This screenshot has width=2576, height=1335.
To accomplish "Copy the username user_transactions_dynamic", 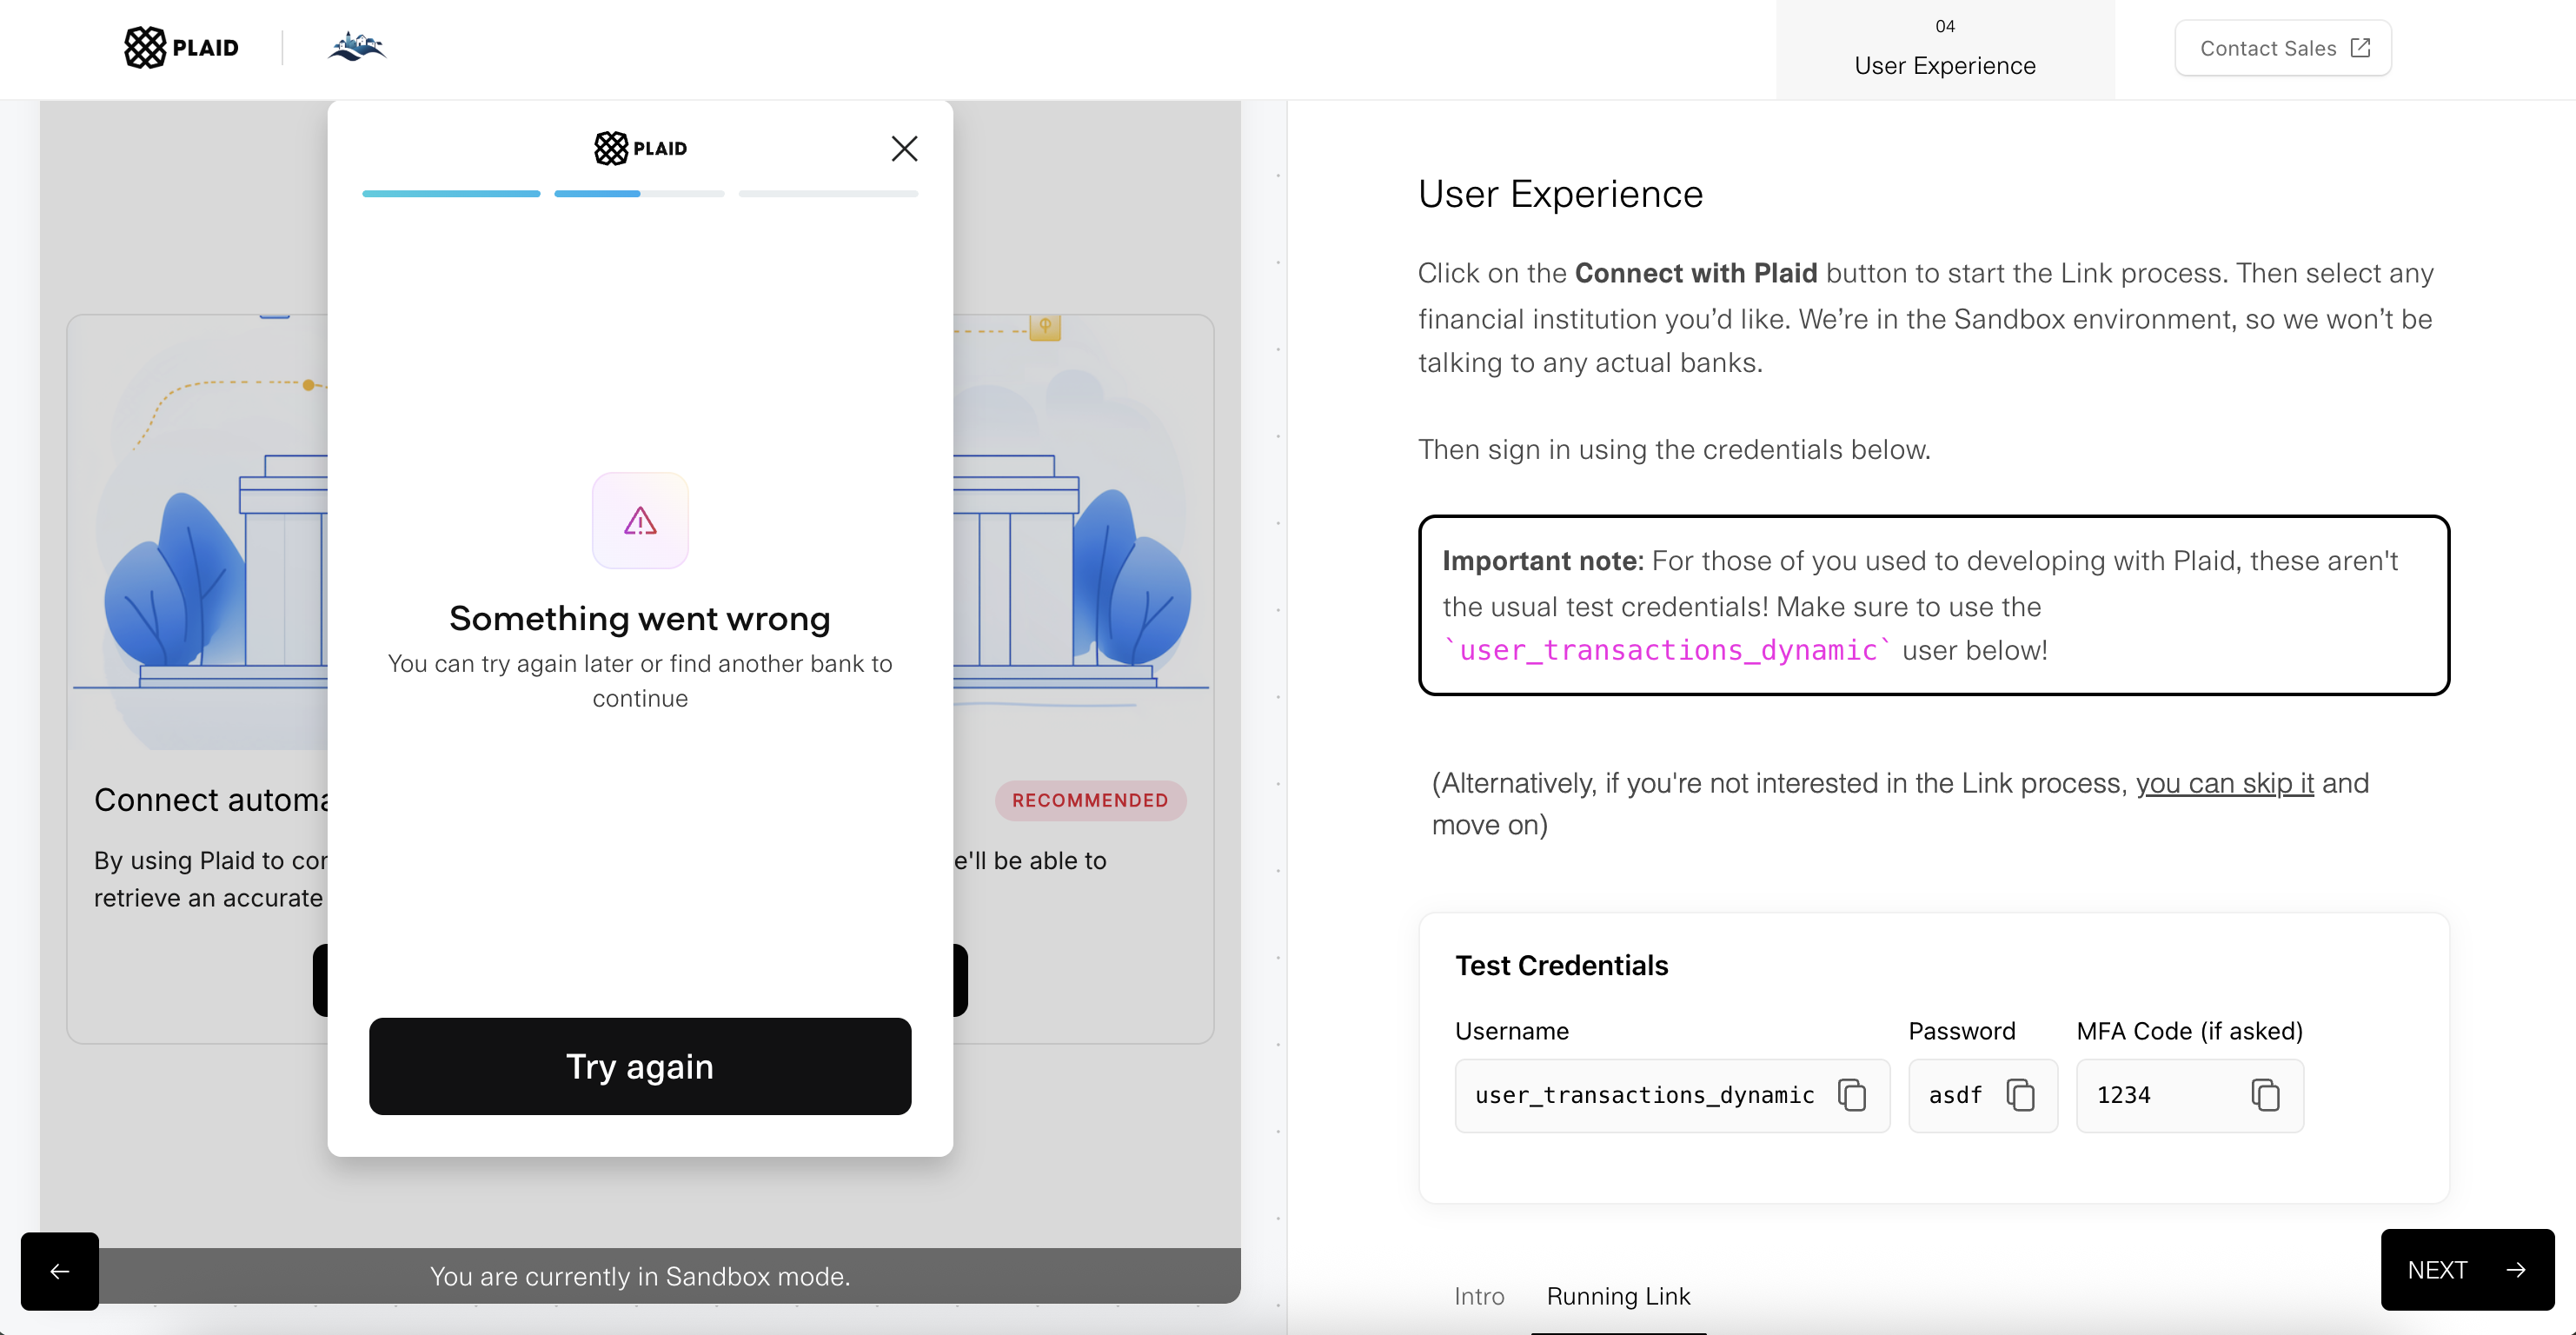I will click(1852, 1095).
